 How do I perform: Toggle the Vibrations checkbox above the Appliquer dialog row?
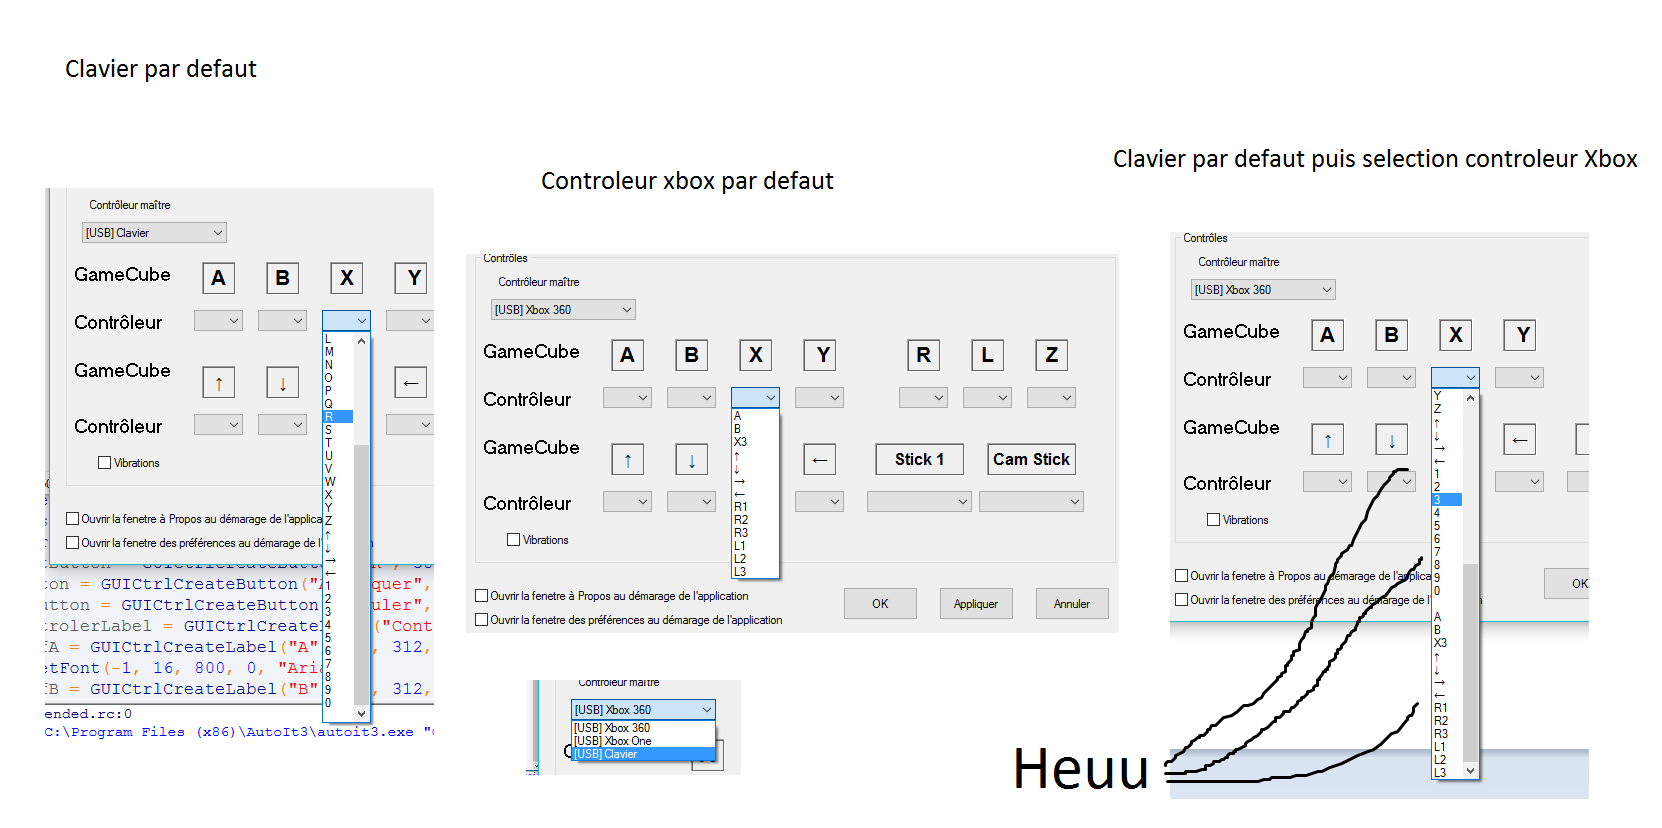(514, 540)
